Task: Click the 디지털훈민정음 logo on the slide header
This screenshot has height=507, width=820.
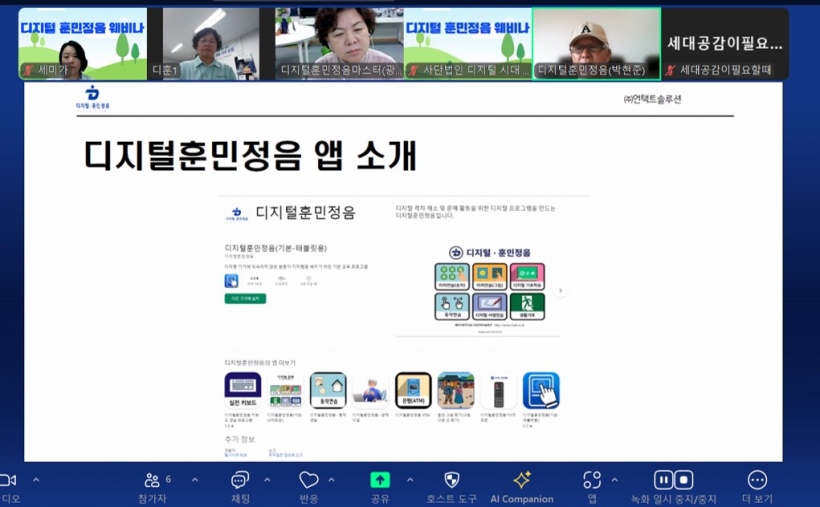Action: click(x=93, y=98)
